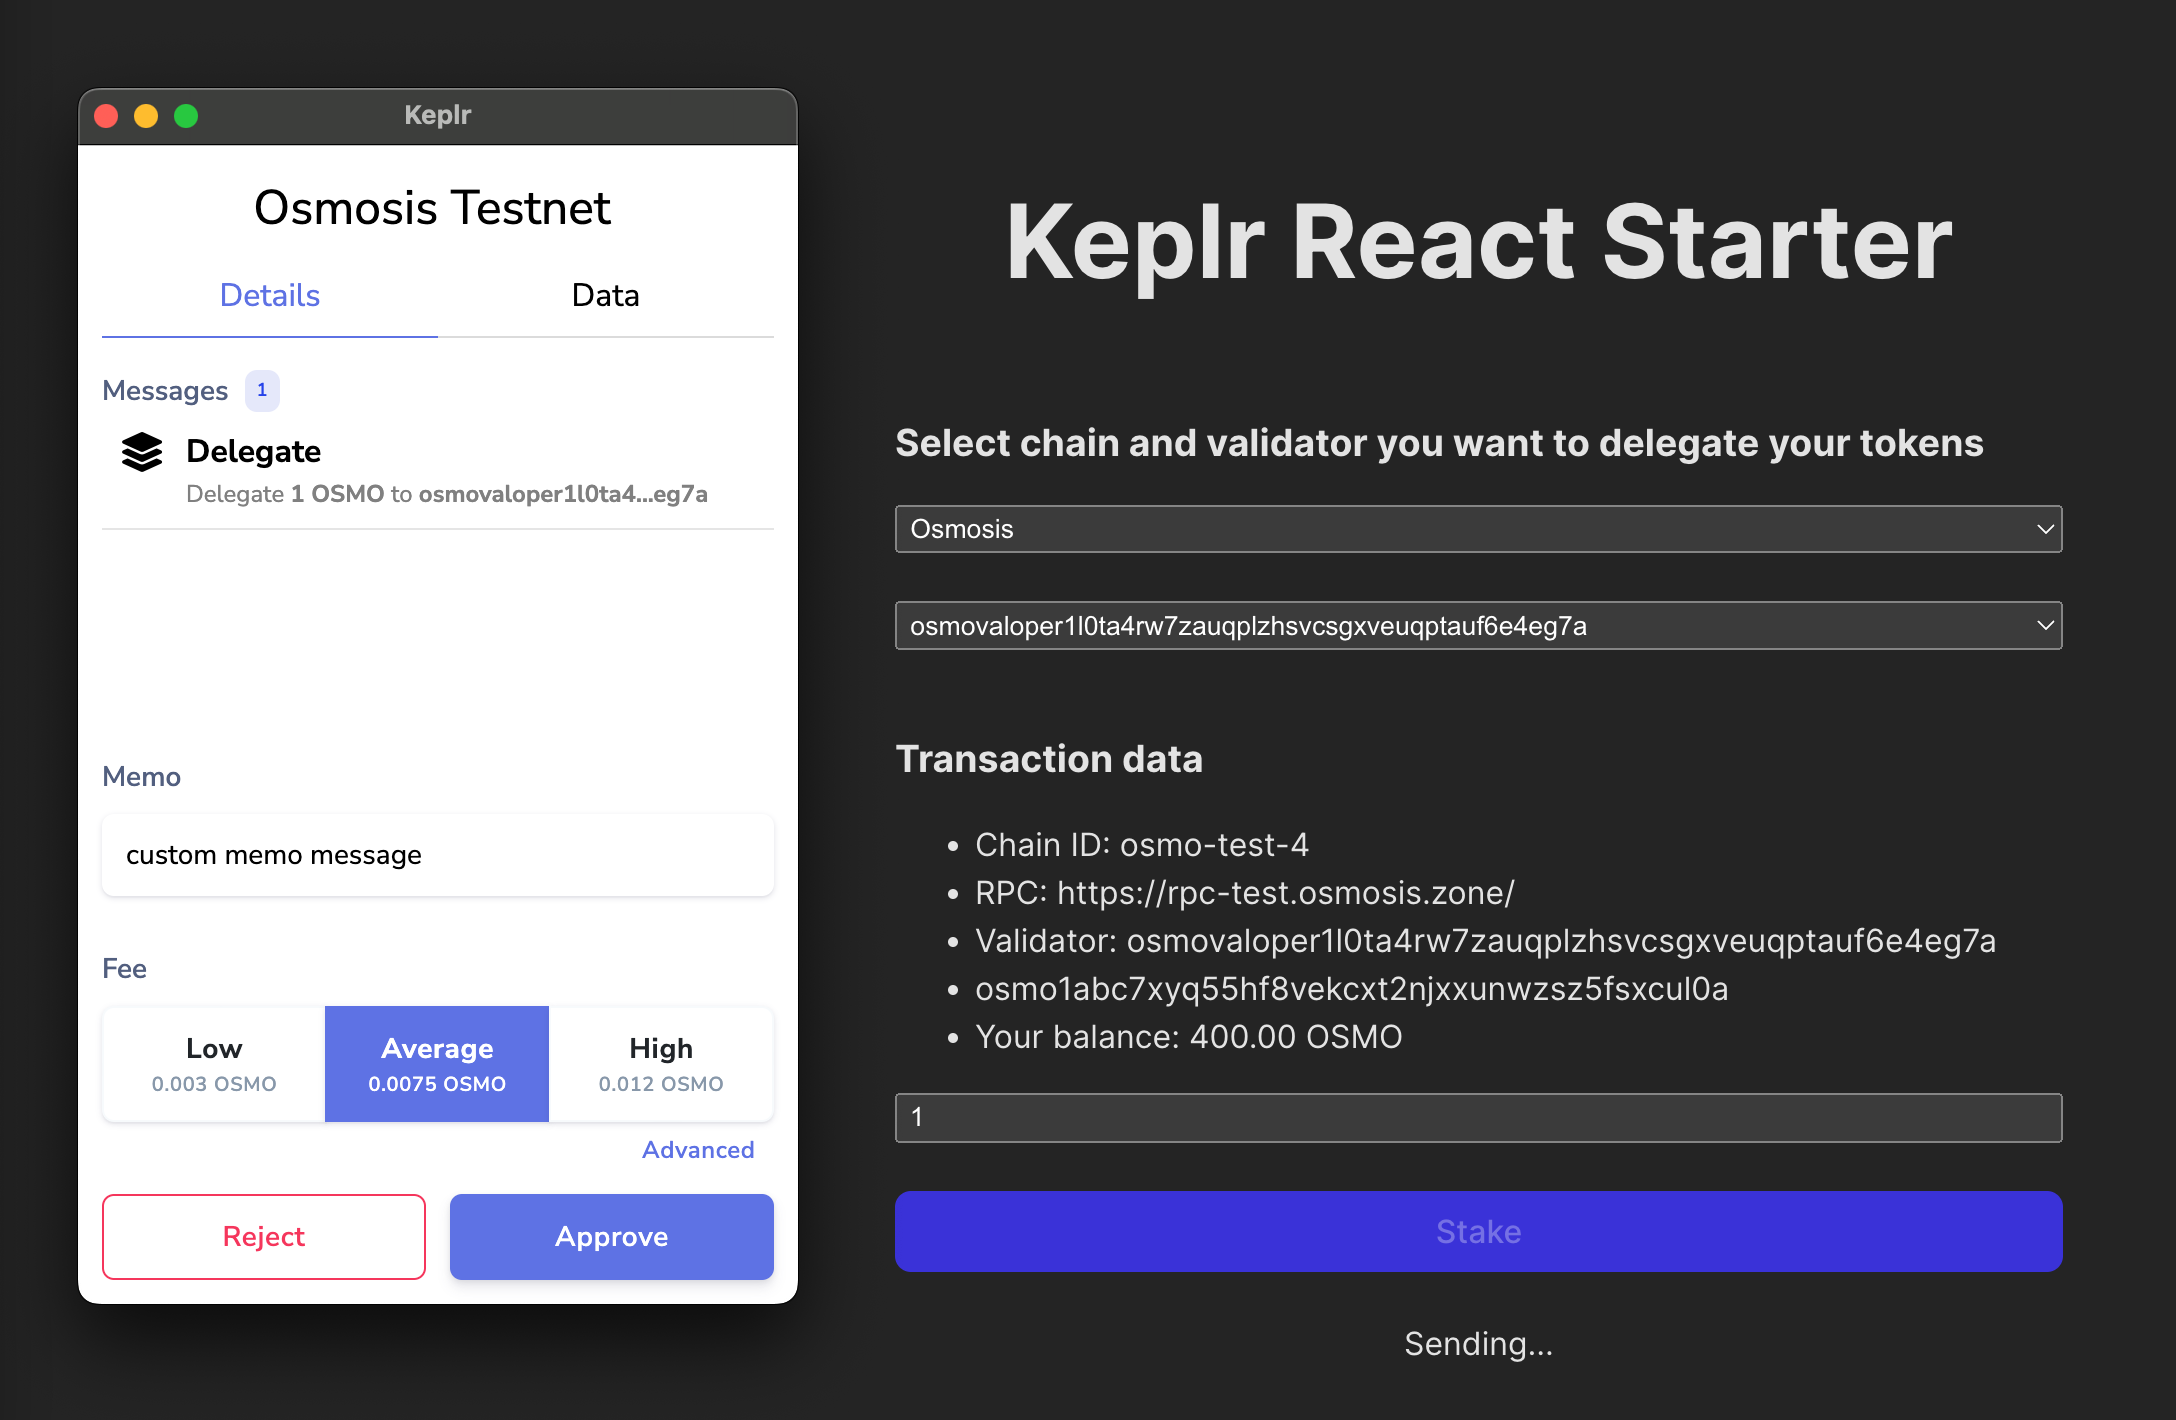Select the High fee option
This screenshot has height=1420, width=2176.
point(661,1063)
